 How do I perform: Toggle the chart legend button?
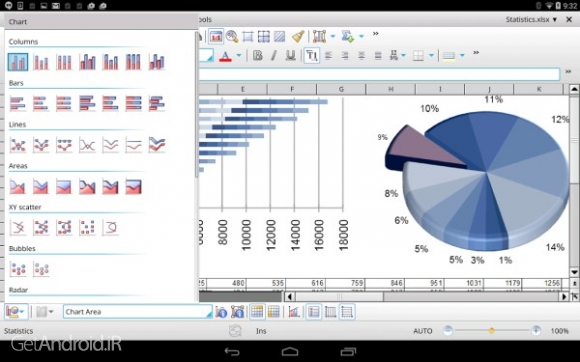click(x=314, y=312)
